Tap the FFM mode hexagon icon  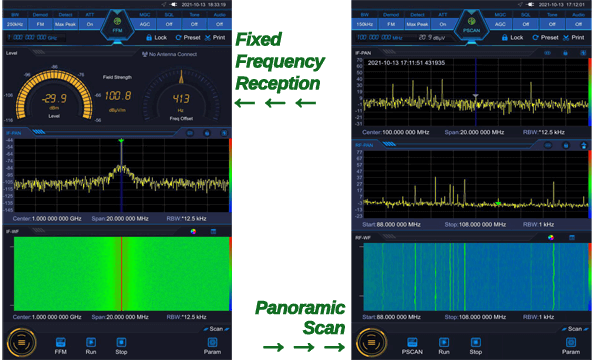click(117, 25)
